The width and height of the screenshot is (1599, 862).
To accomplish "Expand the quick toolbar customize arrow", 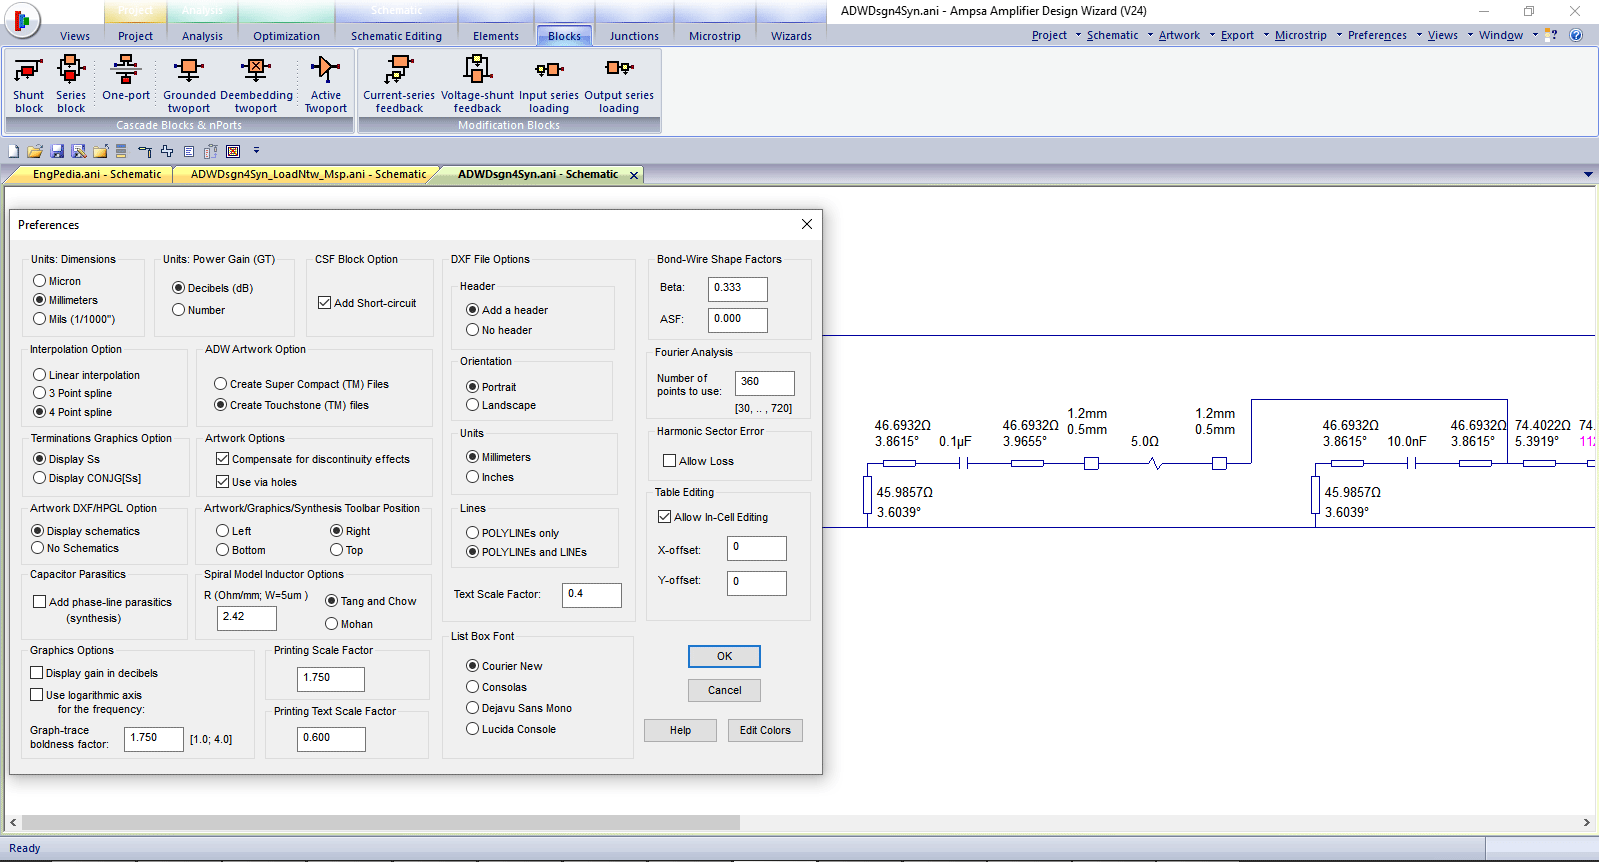I will [x=256, y=151].
